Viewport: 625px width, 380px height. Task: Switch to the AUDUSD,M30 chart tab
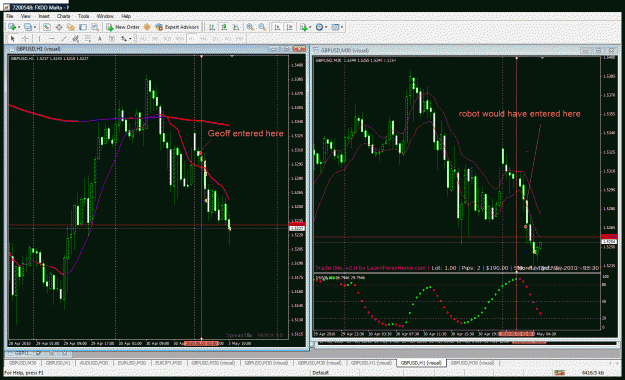(94, 363)
